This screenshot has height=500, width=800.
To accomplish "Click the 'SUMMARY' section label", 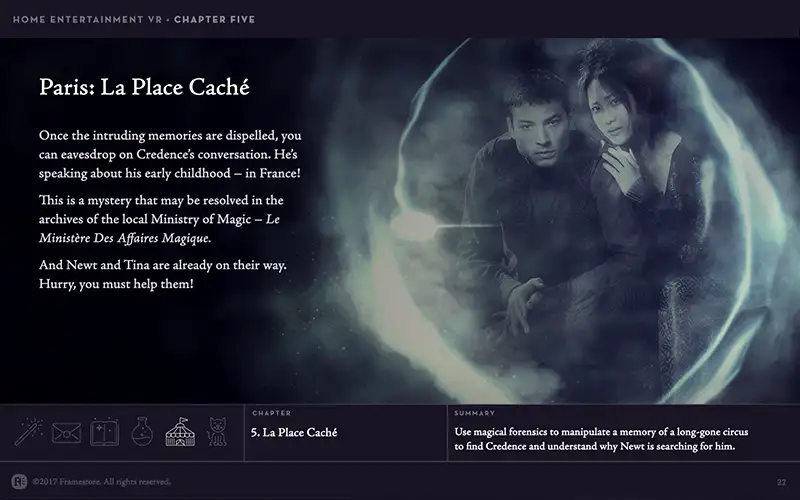I will click(474, 413).
